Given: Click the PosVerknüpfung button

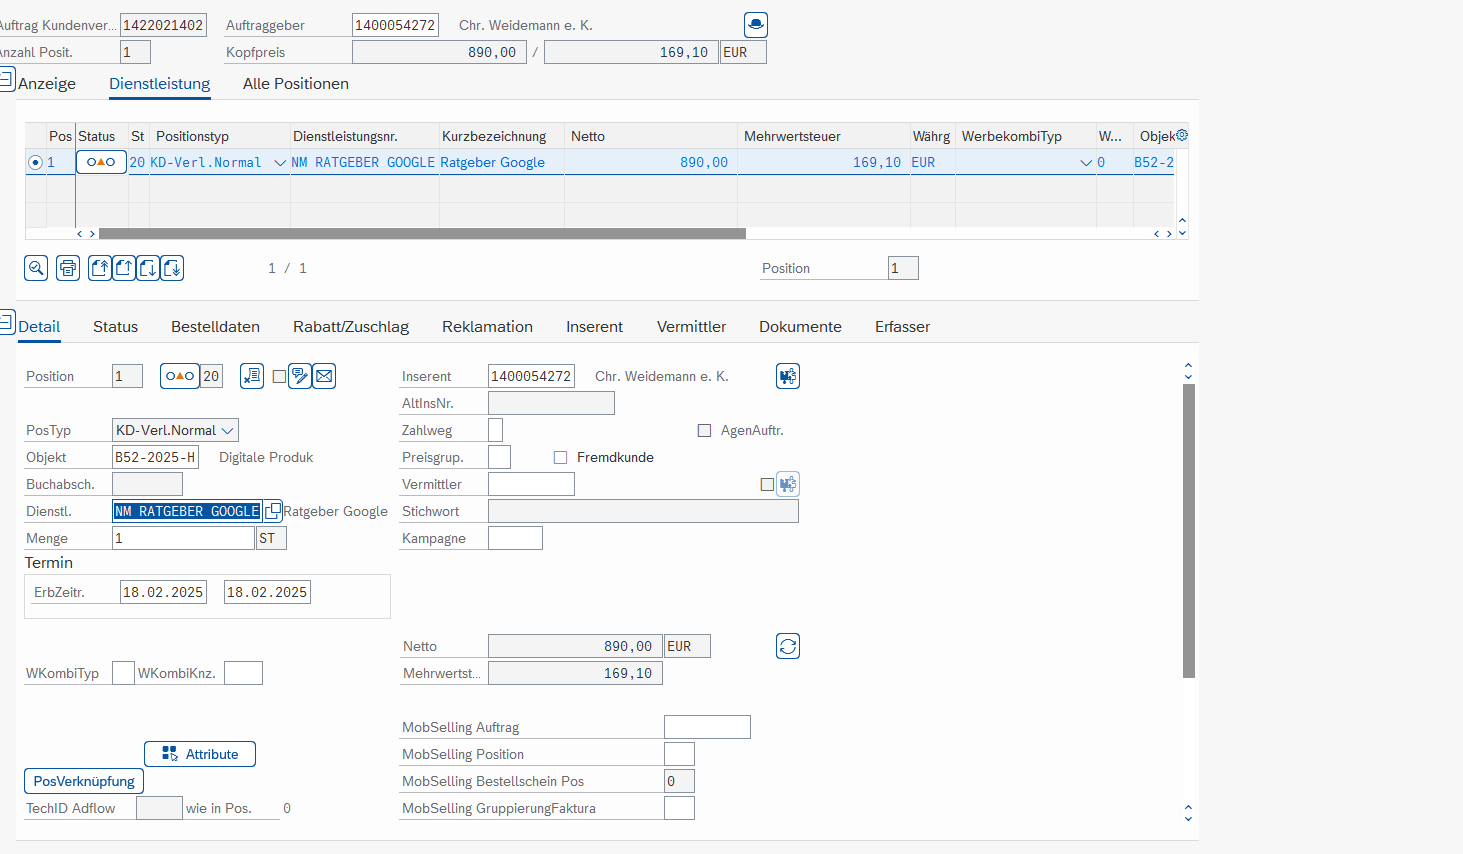Looking at the screenshot, I should pos(84,781).
